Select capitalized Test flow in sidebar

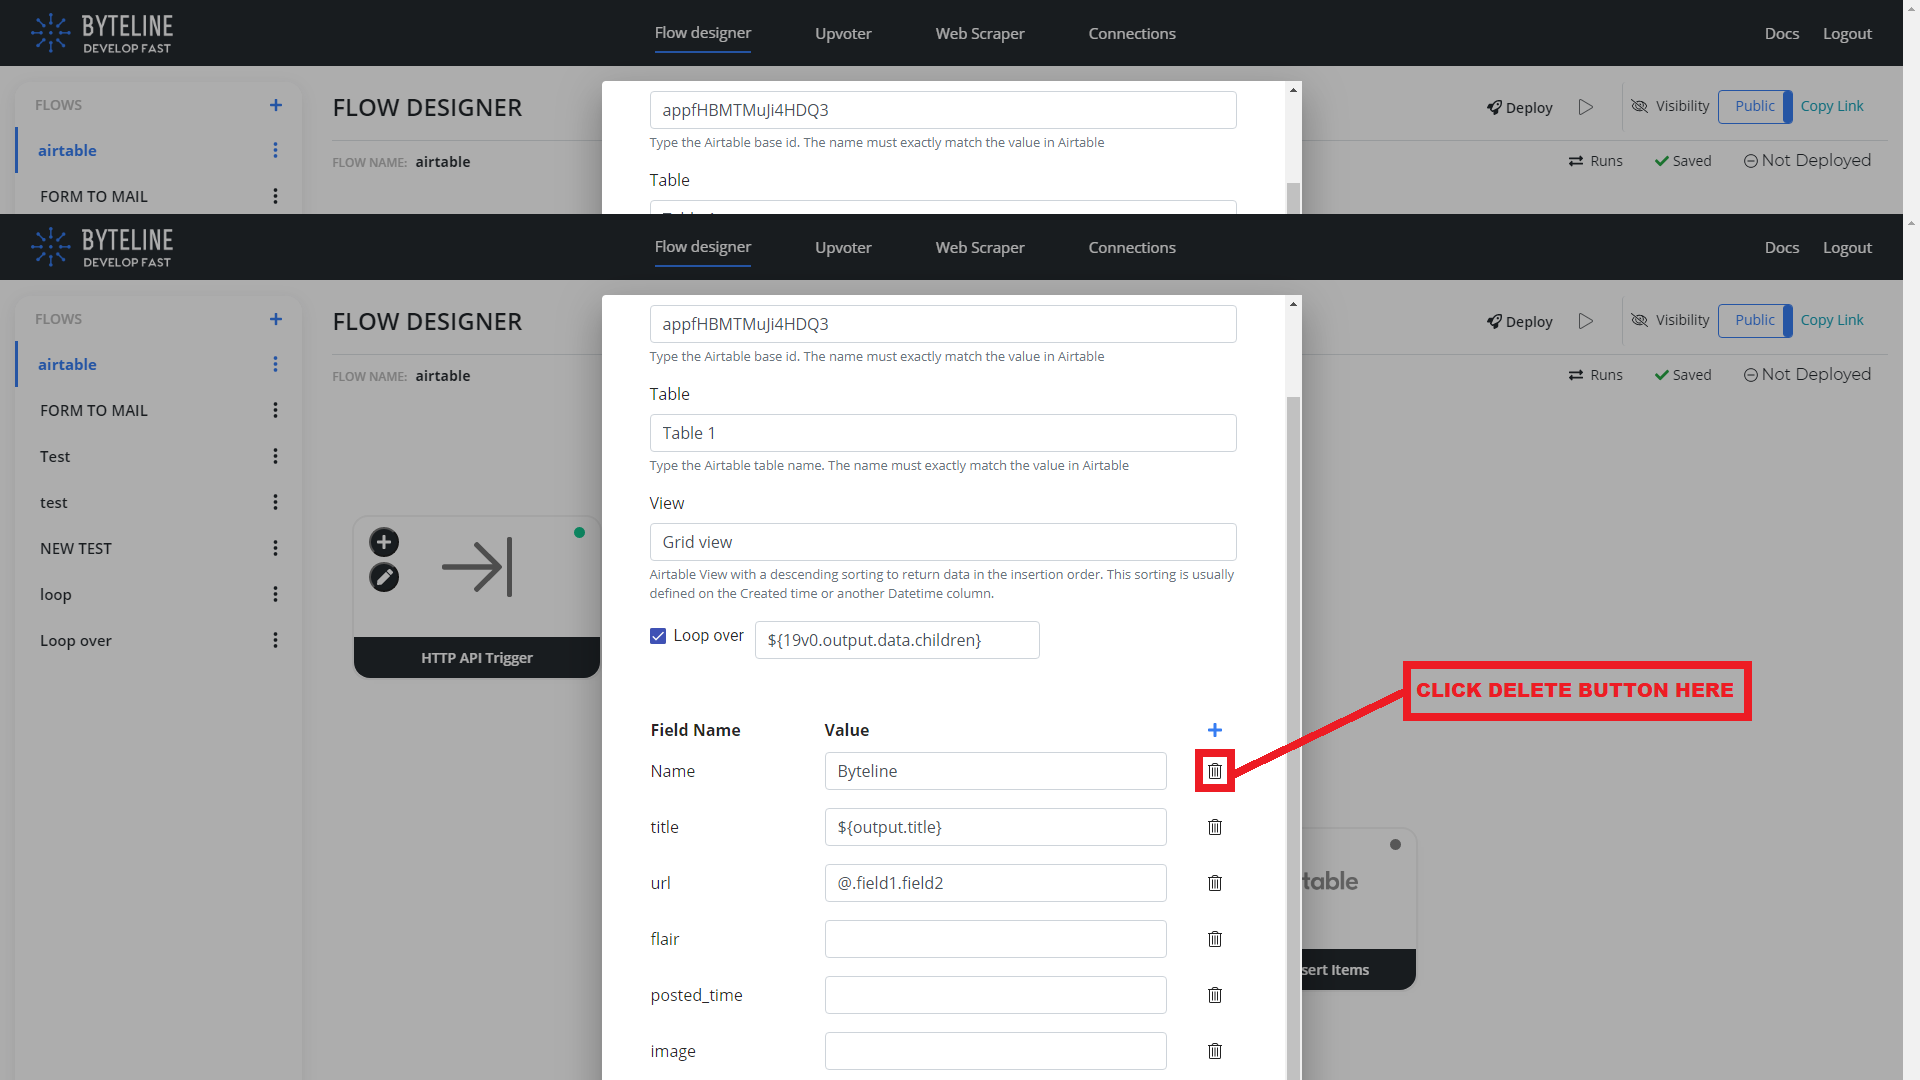(x=55, y=456)
